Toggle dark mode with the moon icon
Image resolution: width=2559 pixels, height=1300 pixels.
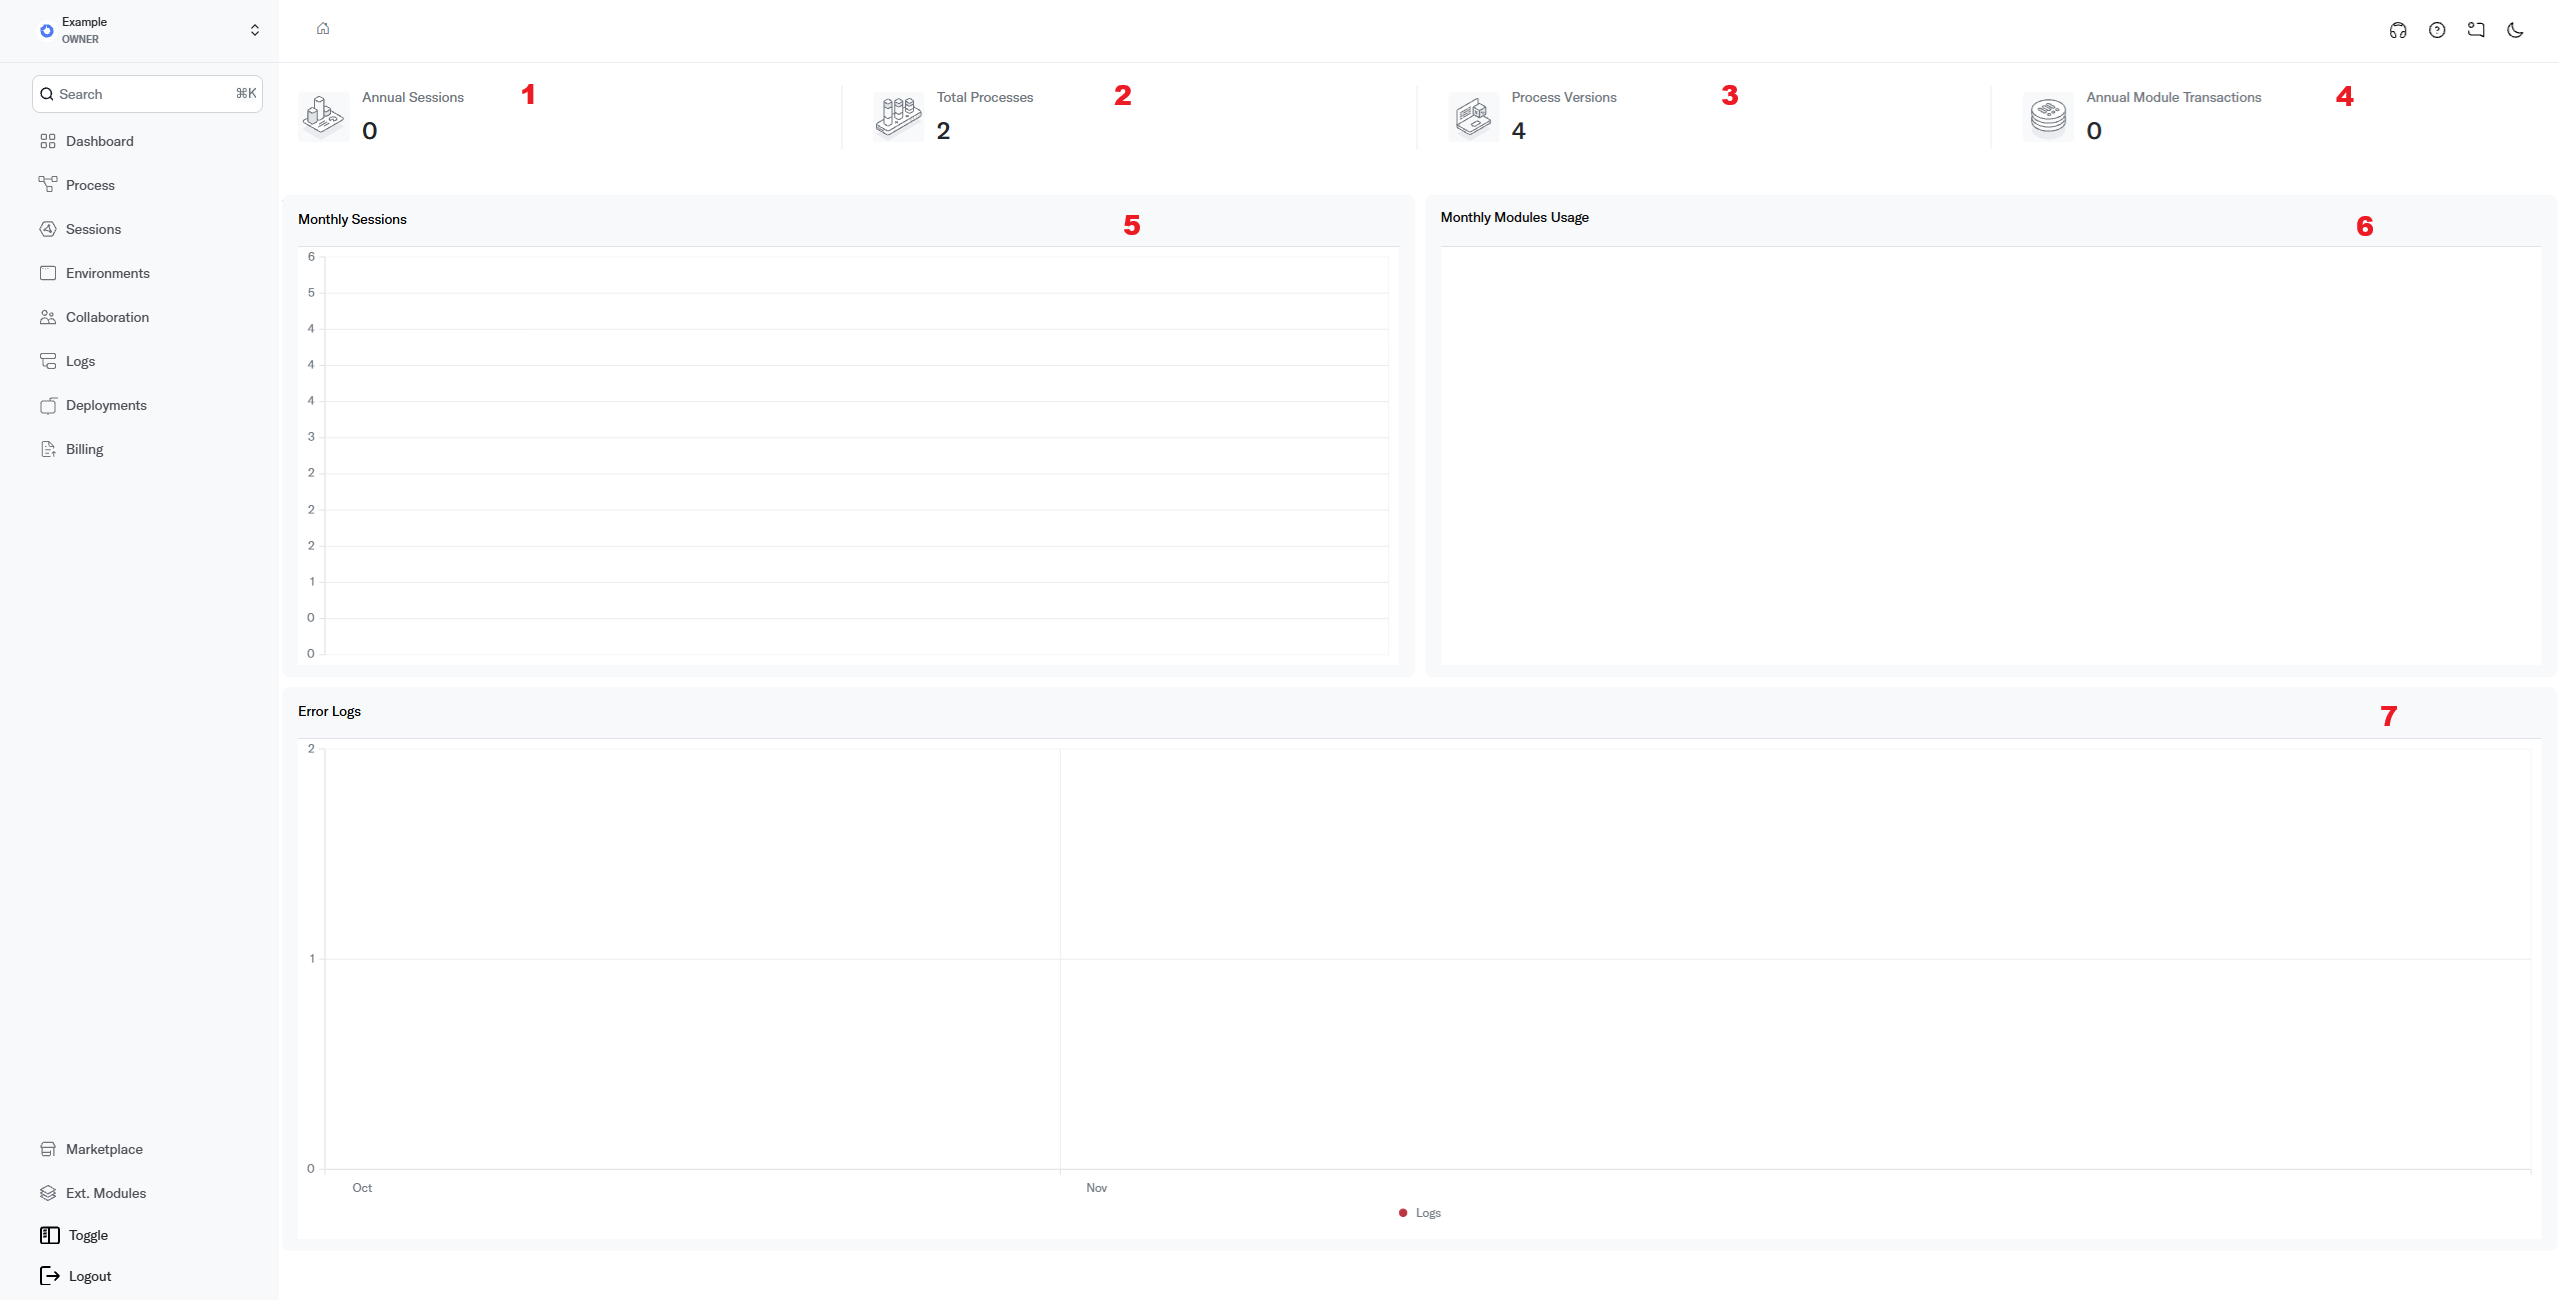tap(2515, 30)
